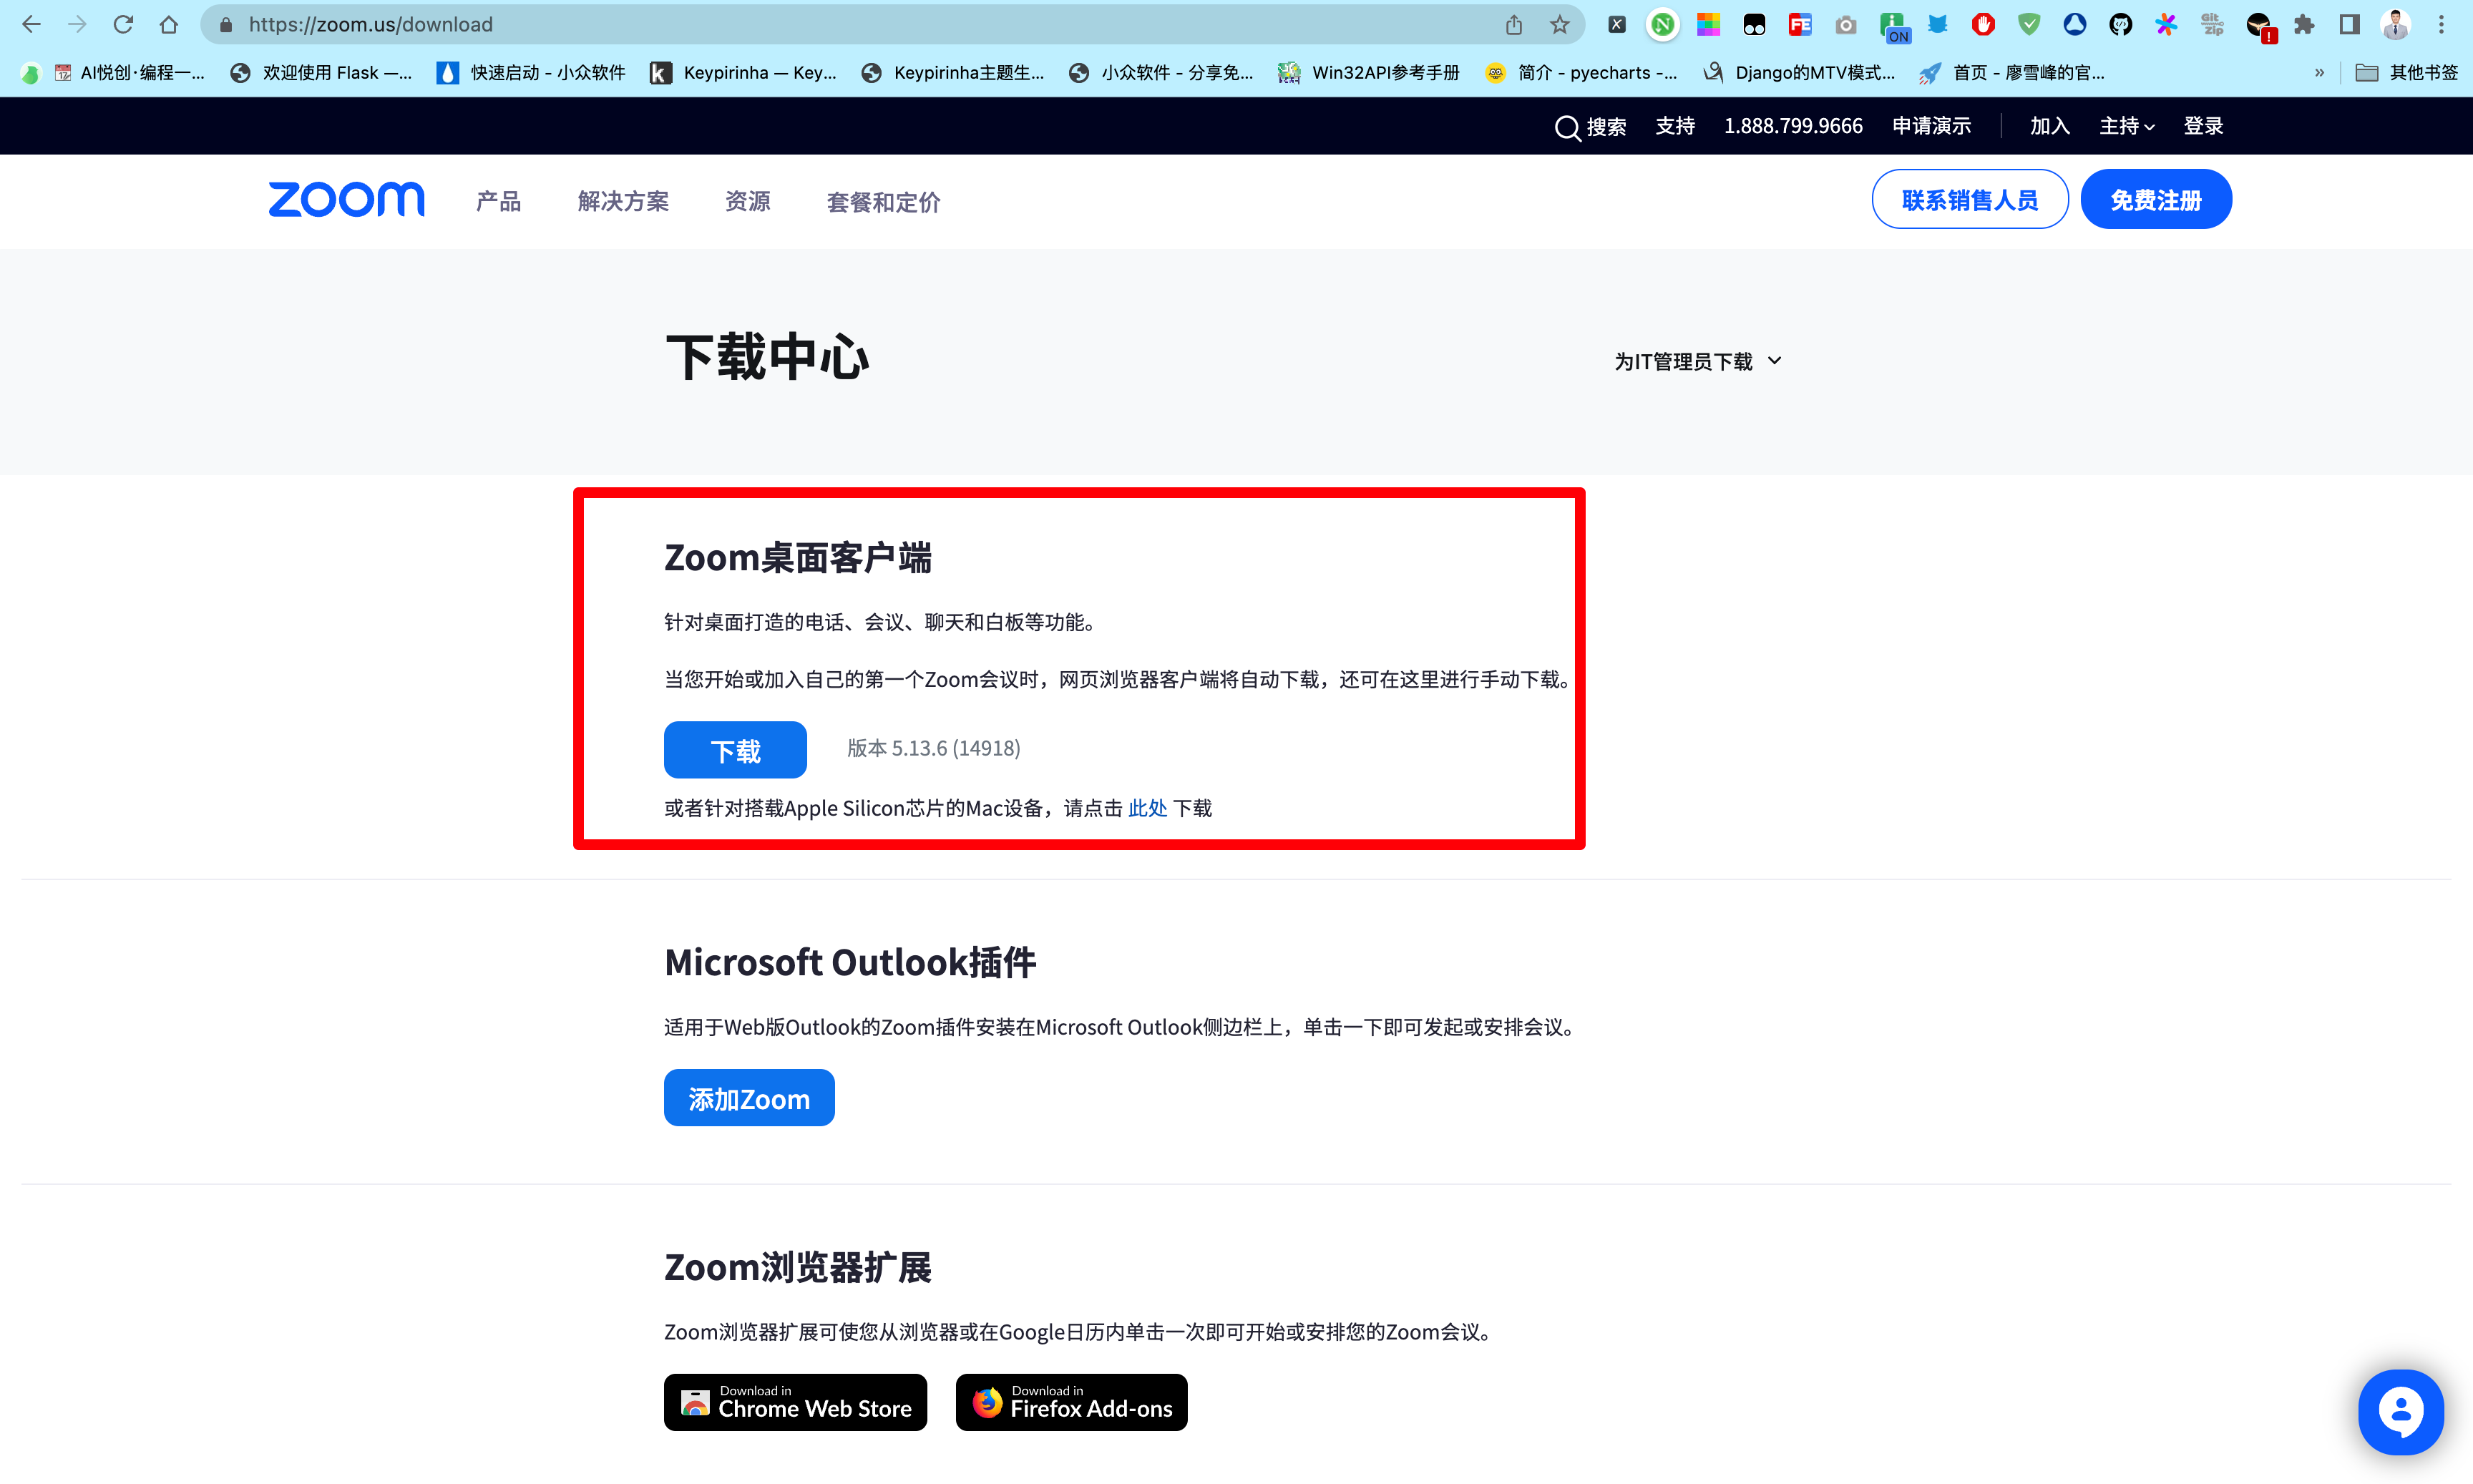Open the Win32API参考手册 bookmark
The width and height of the screenshot is (2473, 1484).
click(x=1369, y=72)
